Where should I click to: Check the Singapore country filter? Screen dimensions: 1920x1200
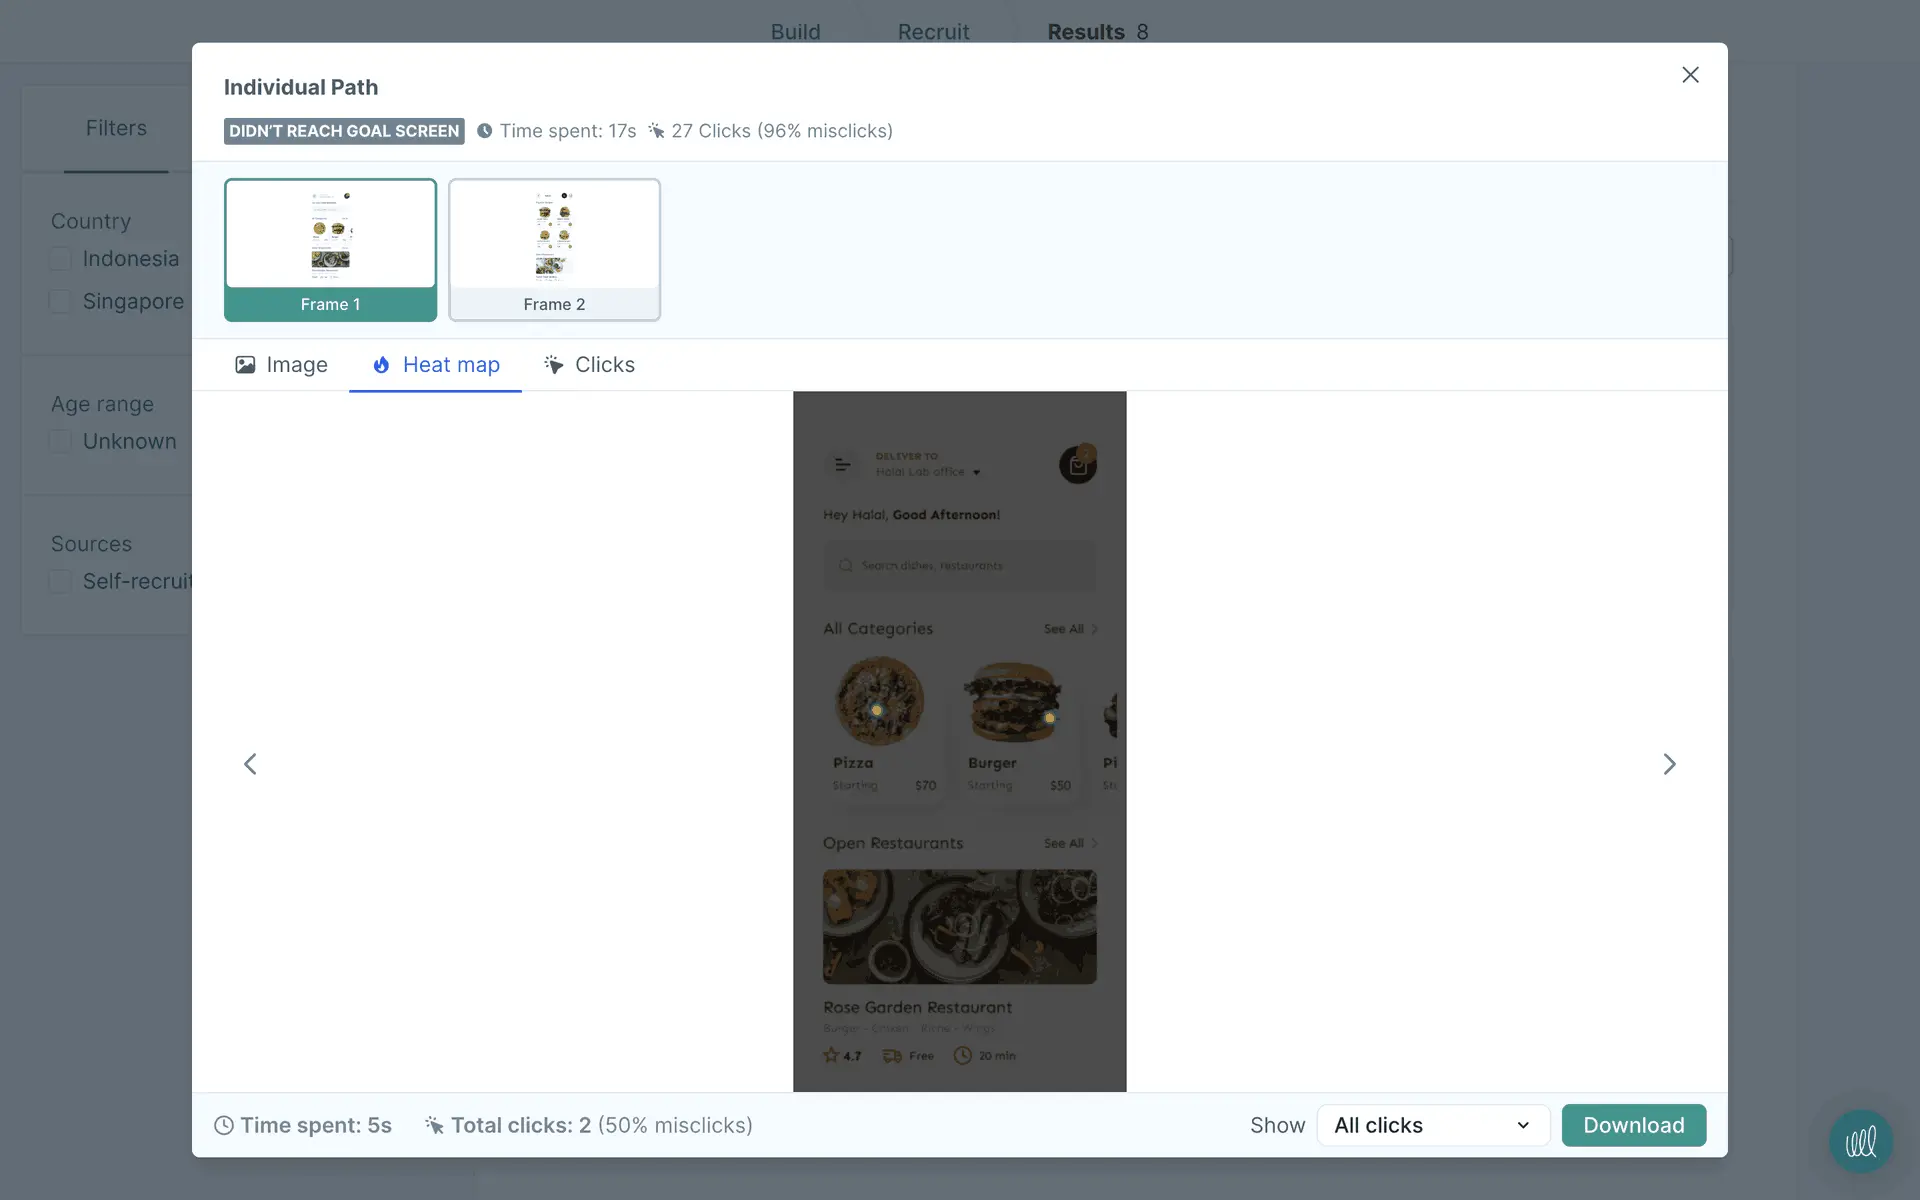tap(61, 301)
